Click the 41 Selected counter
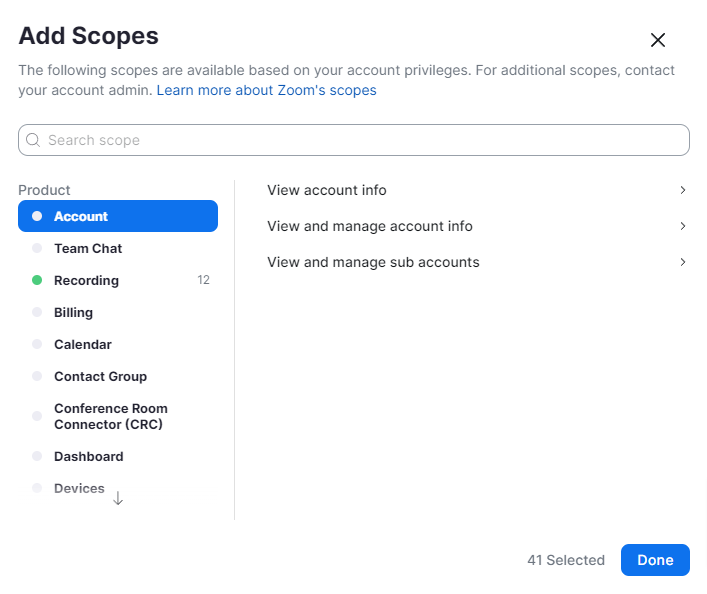707x594 pixels. pos(565,560)
